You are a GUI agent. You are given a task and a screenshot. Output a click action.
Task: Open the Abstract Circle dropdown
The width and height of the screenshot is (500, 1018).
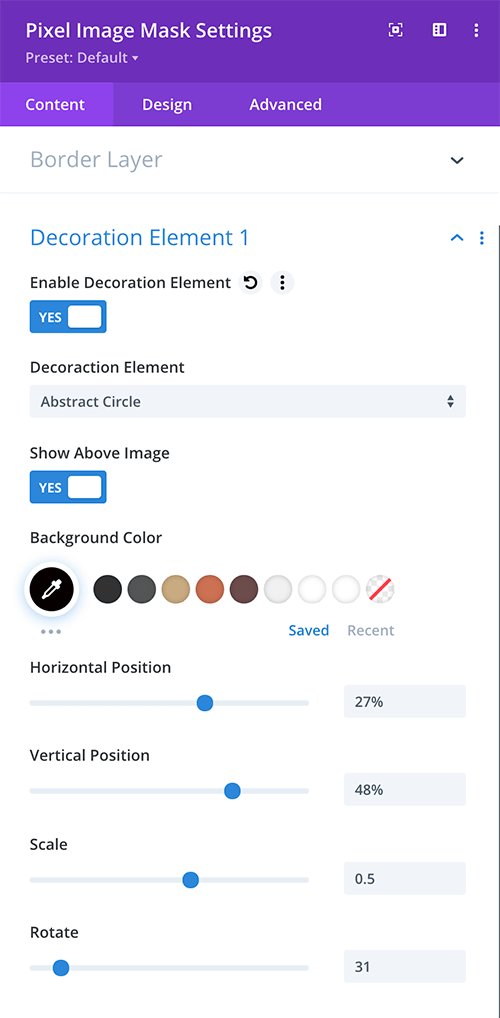coord(248,401)
